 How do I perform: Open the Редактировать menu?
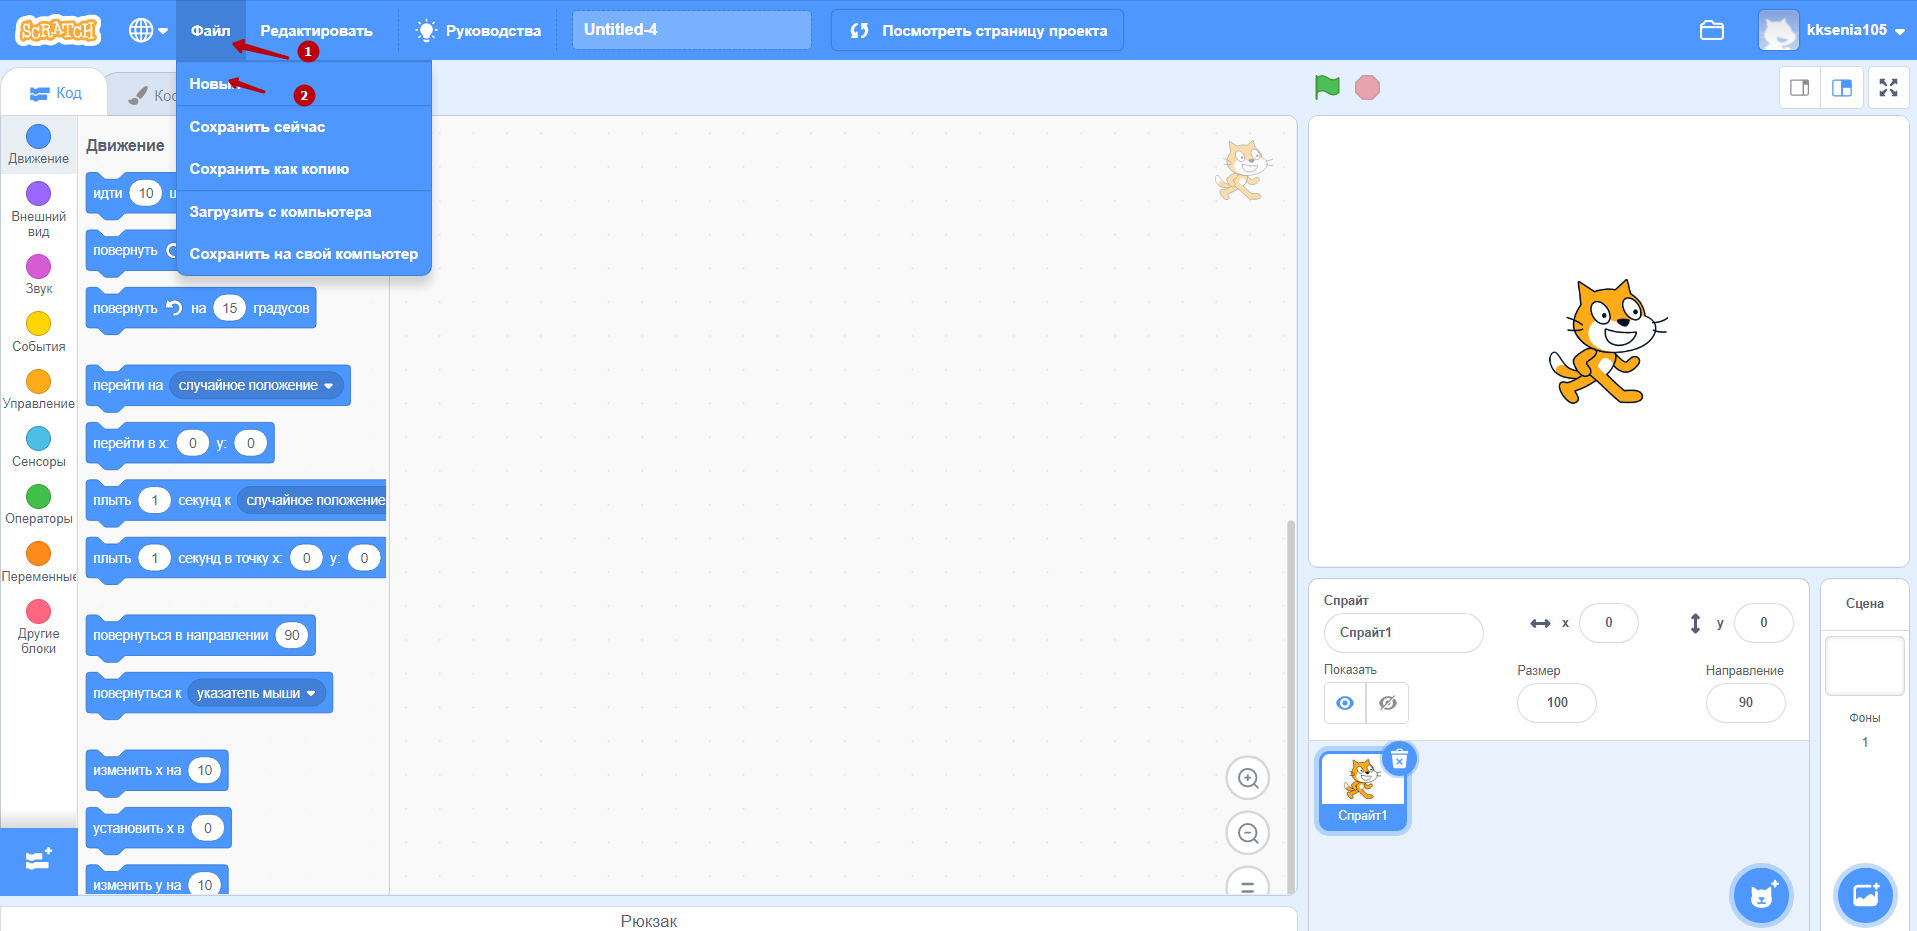(316, 30)
